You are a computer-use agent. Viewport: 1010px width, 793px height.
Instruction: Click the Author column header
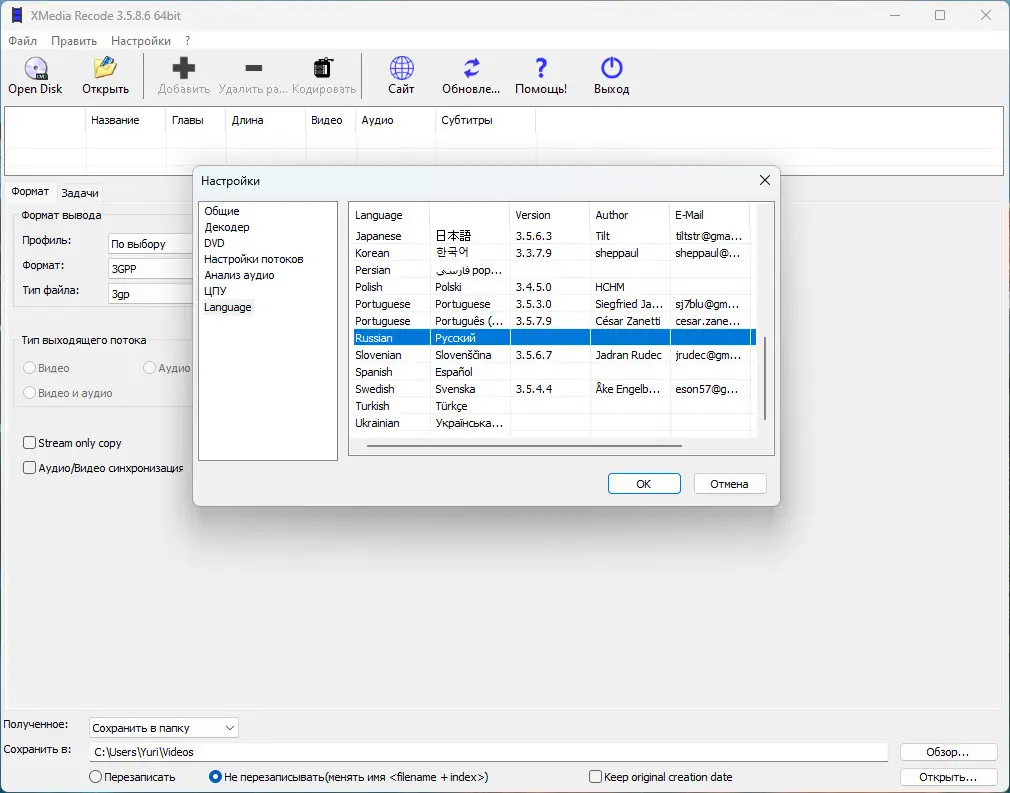[x=629, y=215]
